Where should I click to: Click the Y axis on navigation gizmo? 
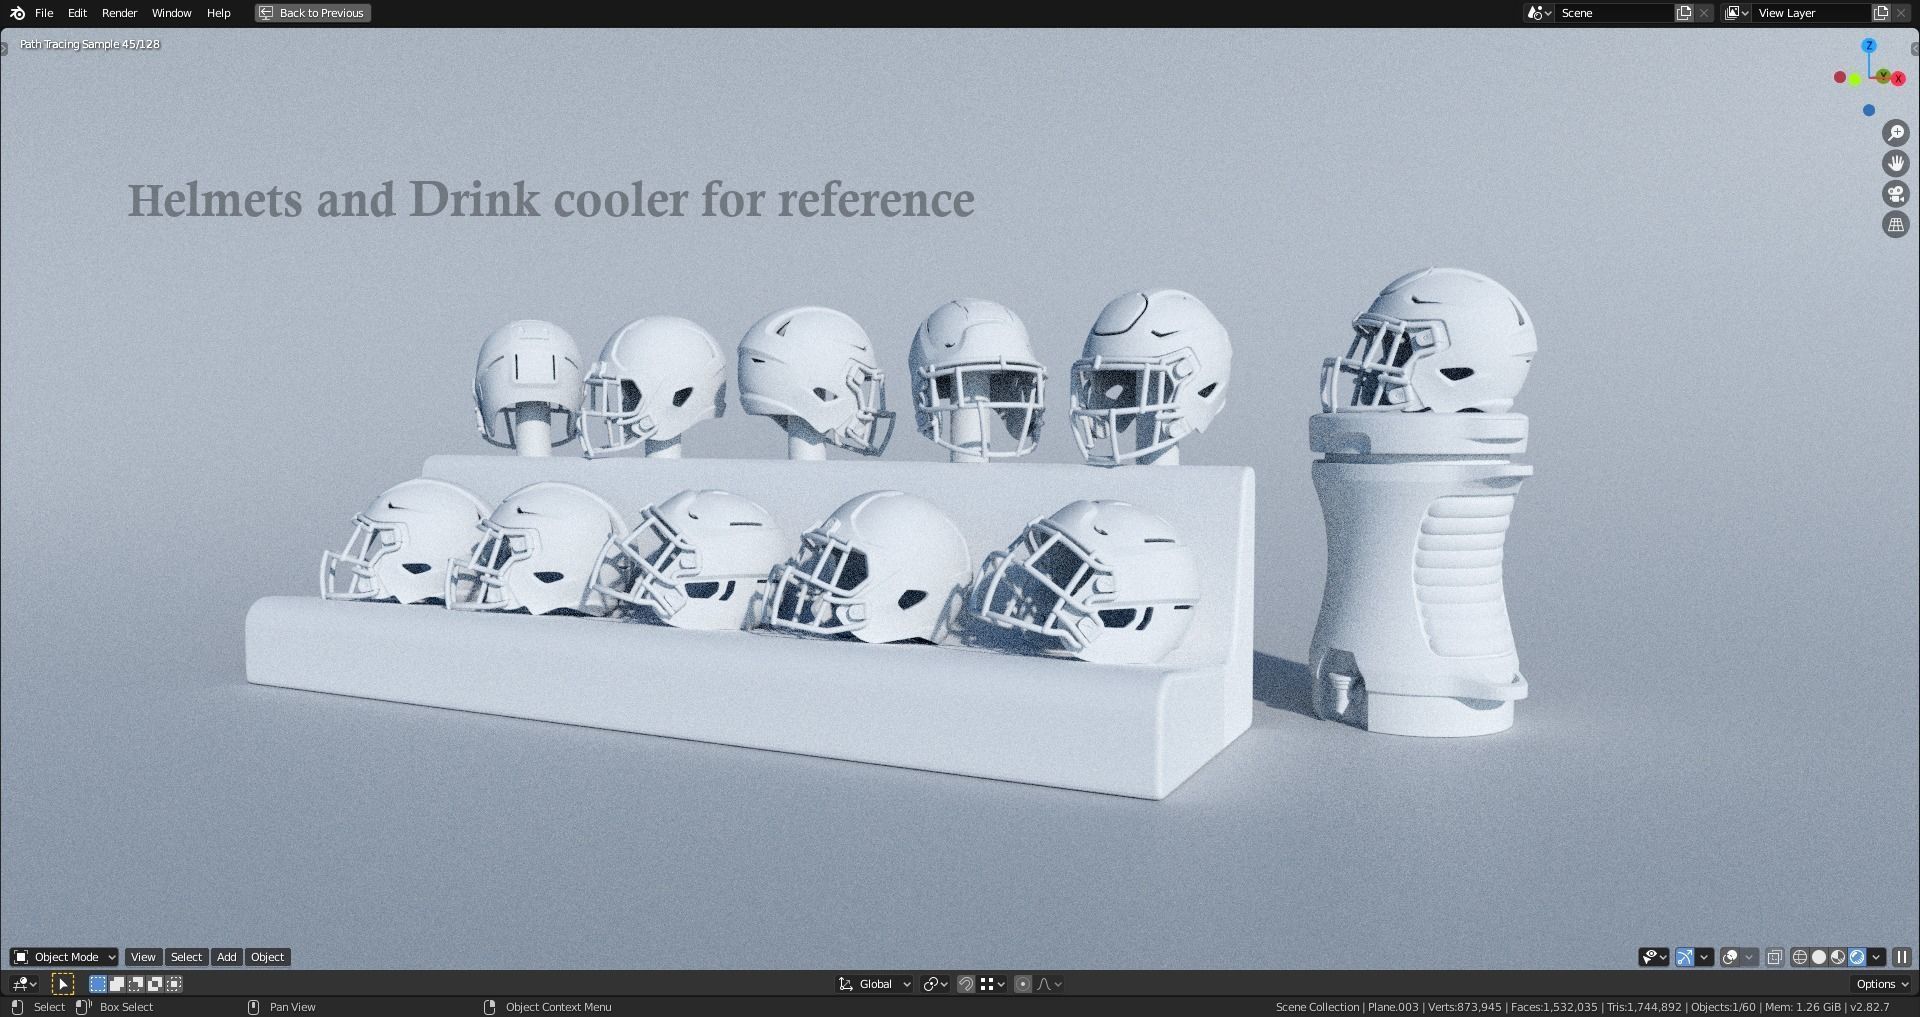(1884, 76)
